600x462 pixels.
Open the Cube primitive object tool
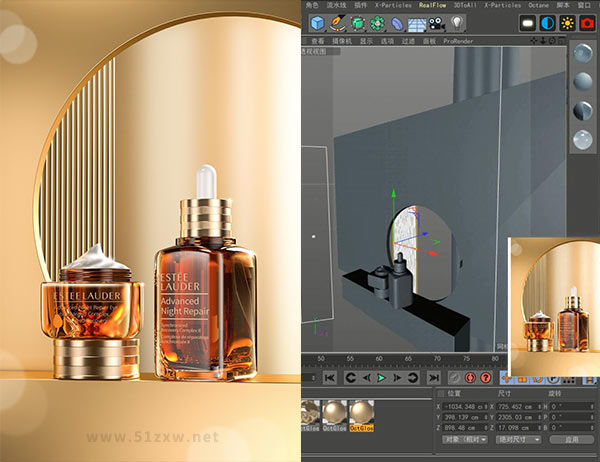(317, 23)
